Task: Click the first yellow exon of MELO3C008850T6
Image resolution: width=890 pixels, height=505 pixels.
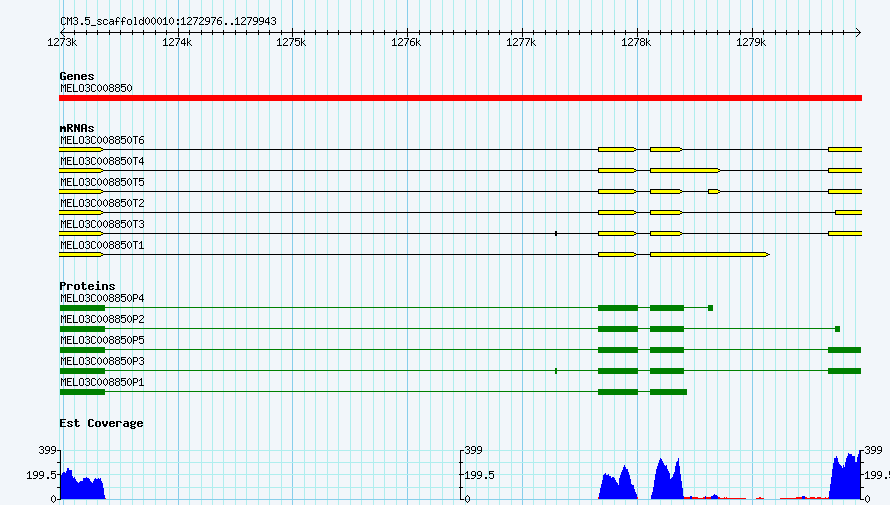Action: [81, 150]
